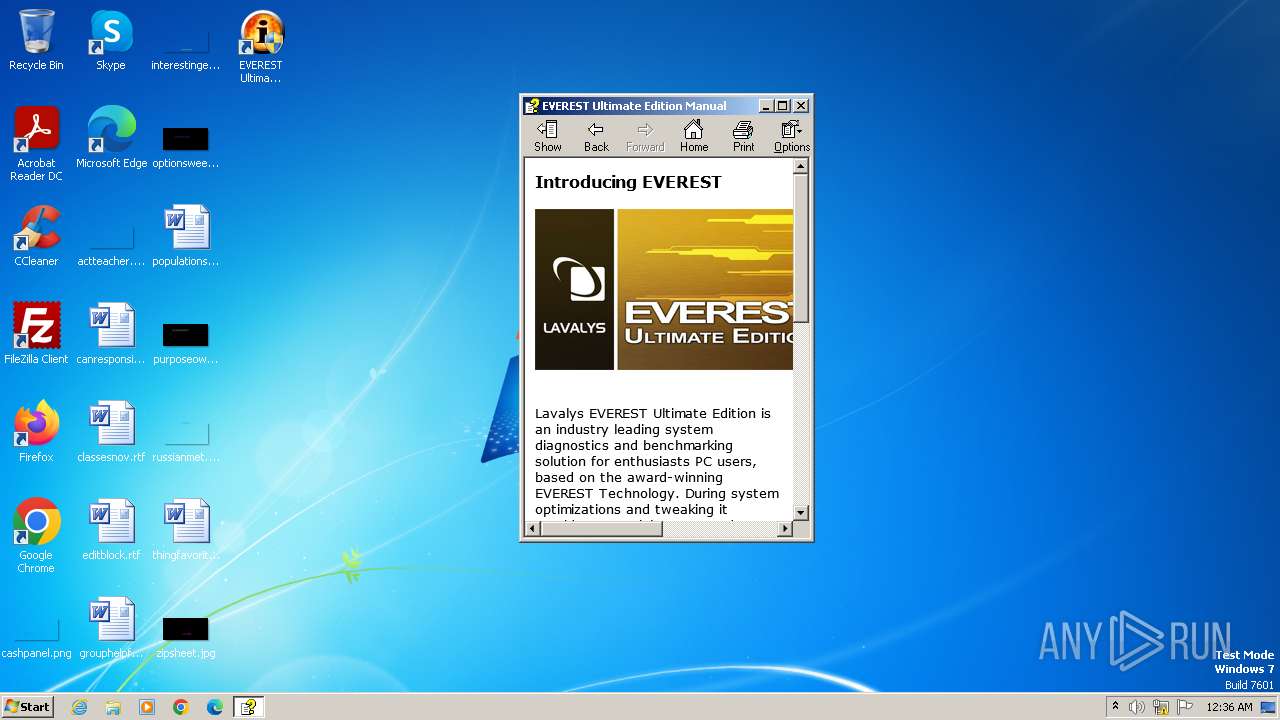Click the 12:36 AM taskbar clock

(1229, 707)
